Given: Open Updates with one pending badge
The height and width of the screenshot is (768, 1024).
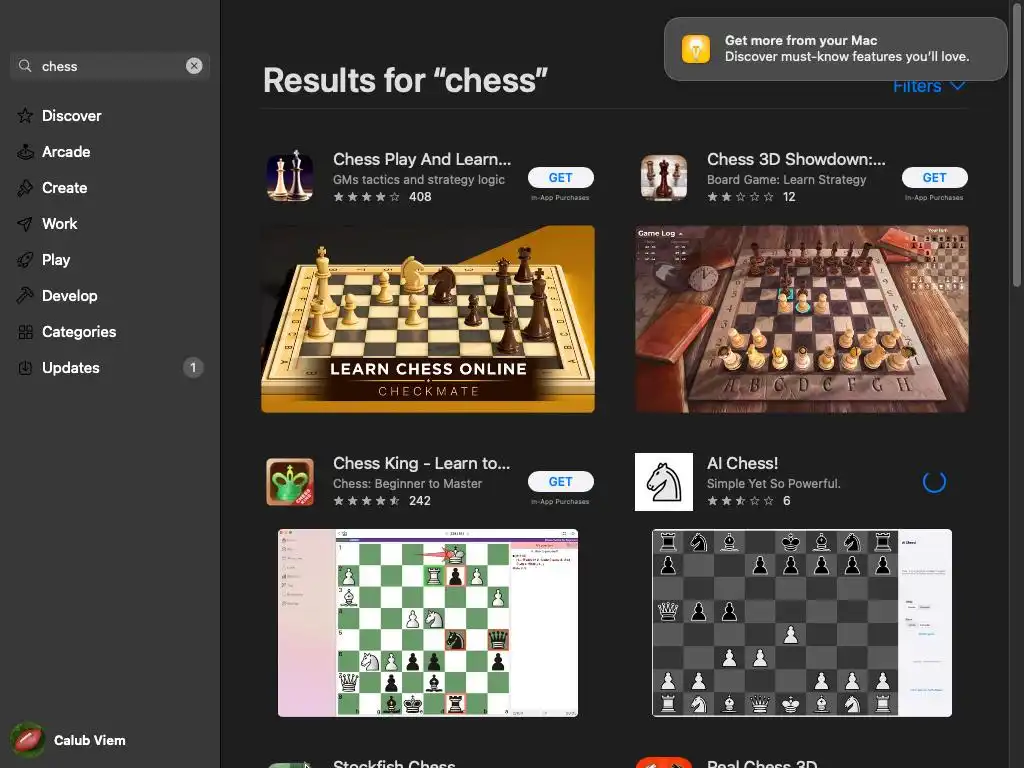Looking at the screenshot, I should tap(110, 368).
